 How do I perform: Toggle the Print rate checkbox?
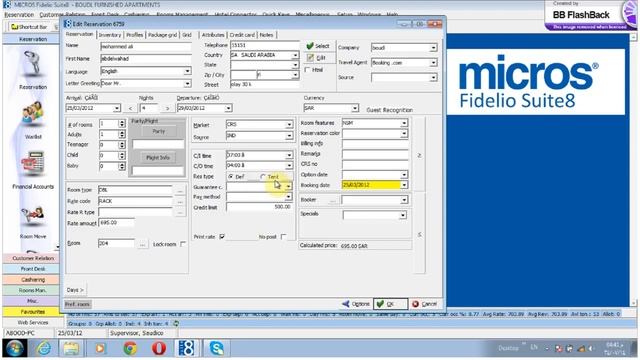(222, 237)
